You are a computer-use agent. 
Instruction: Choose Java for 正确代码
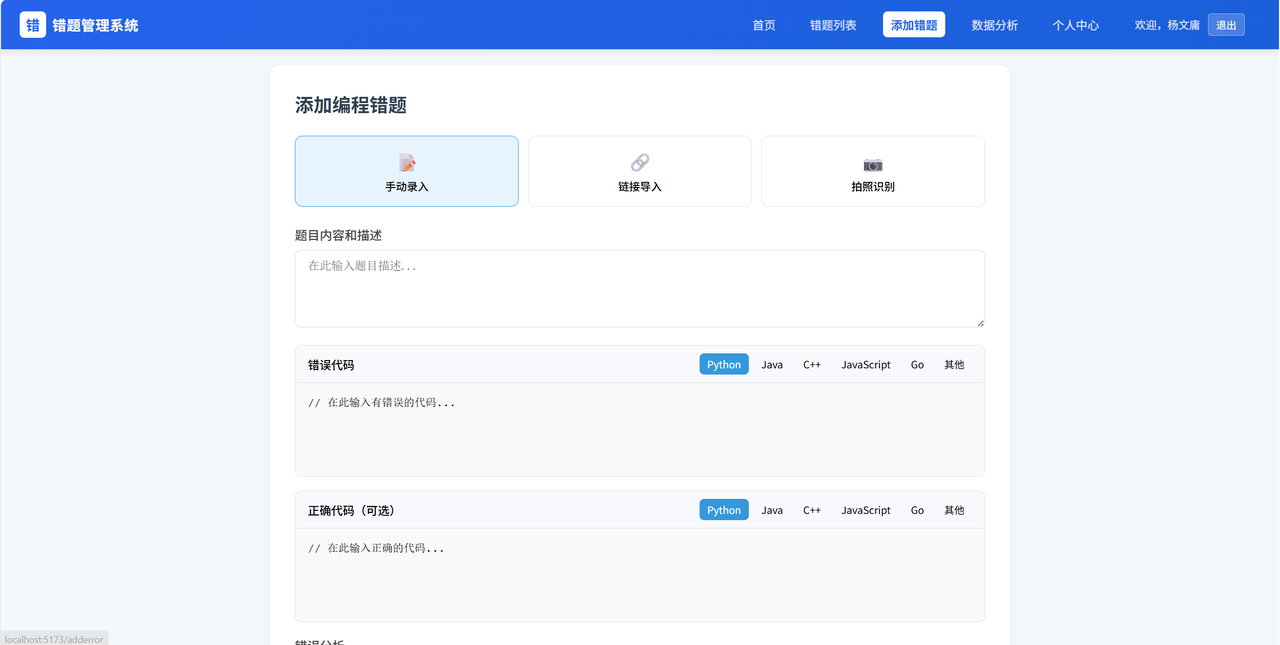772,510
